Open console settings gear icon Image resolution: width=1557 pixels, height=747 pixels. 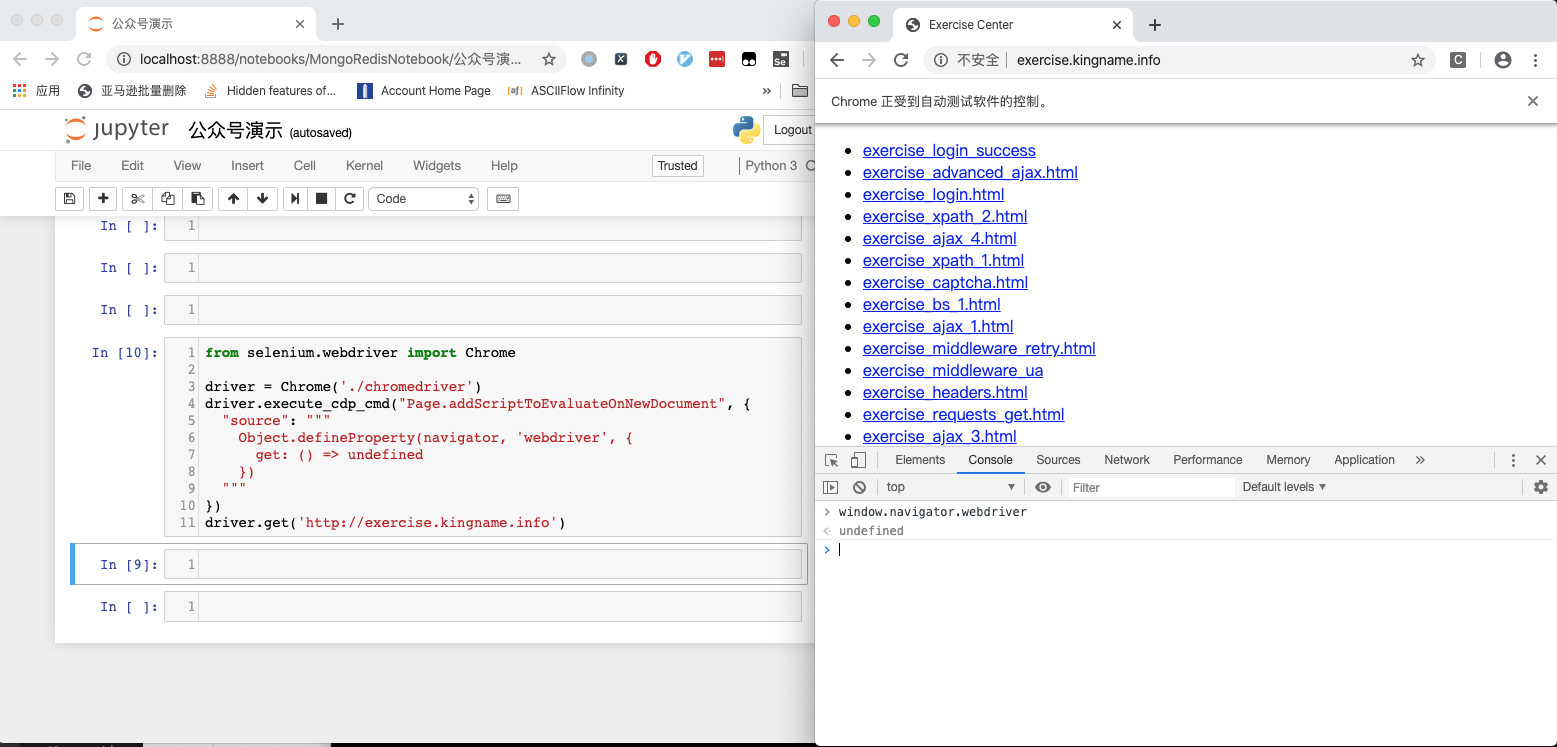pos(1541,487)
